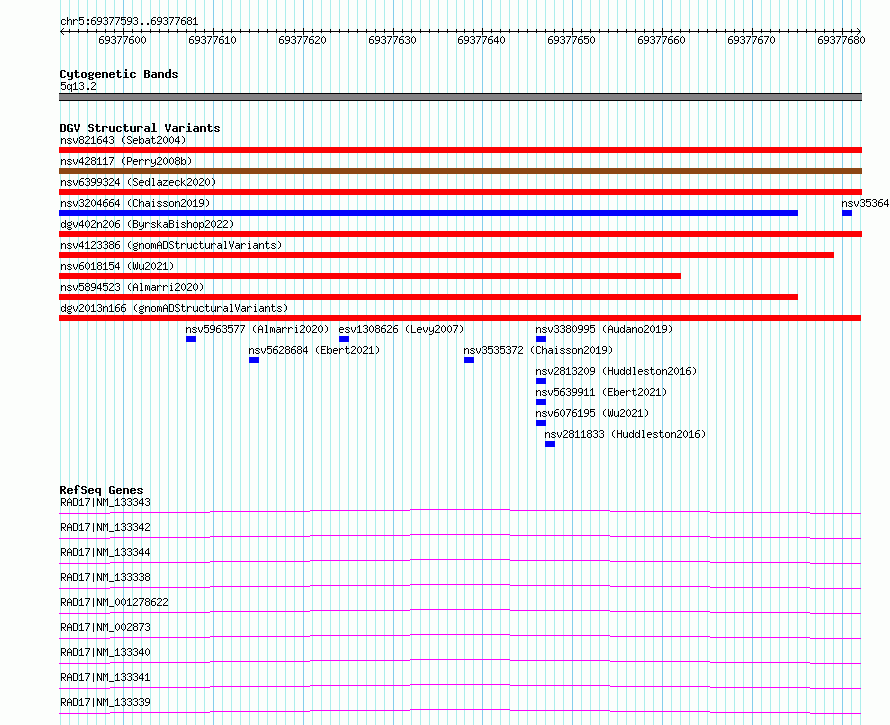Click ruler position 69377670
890x725 pixels.
[752, 40]
